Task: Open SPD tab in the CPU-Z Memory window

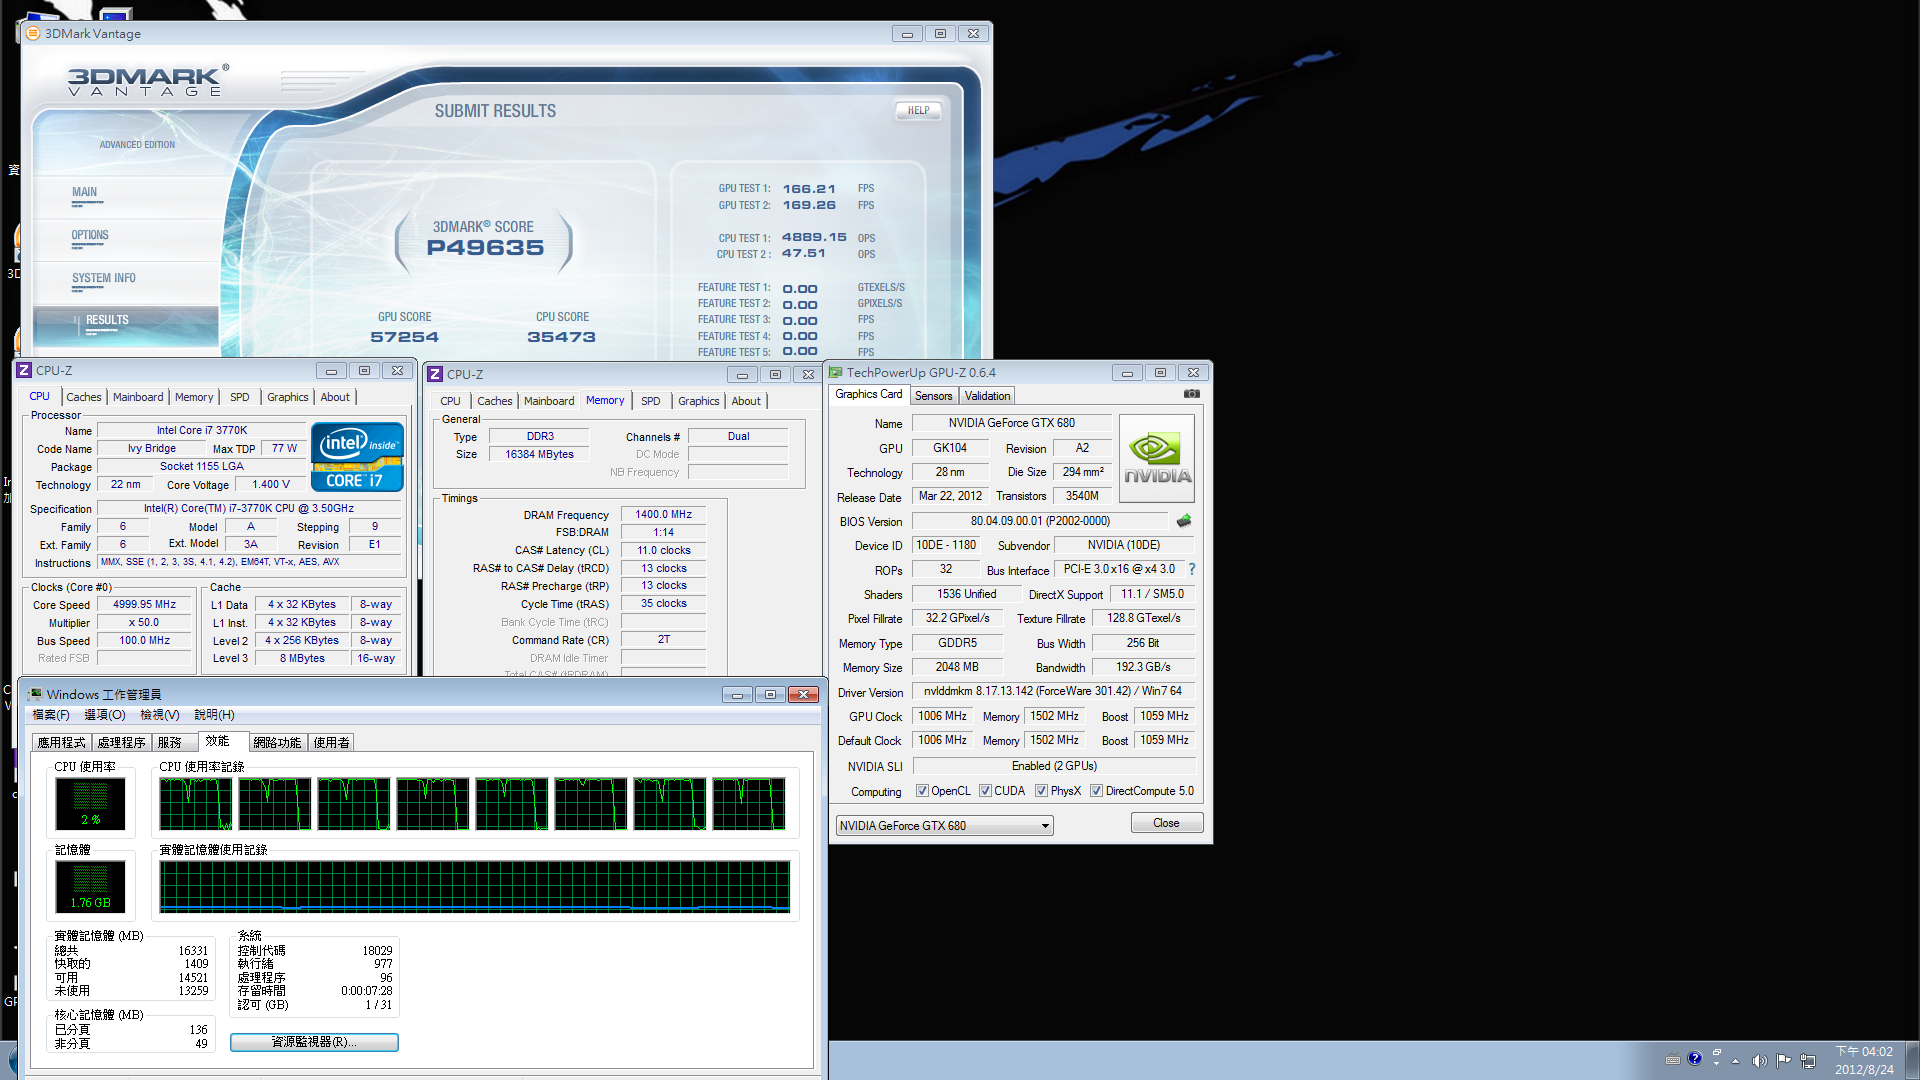Action: (650, 401)
